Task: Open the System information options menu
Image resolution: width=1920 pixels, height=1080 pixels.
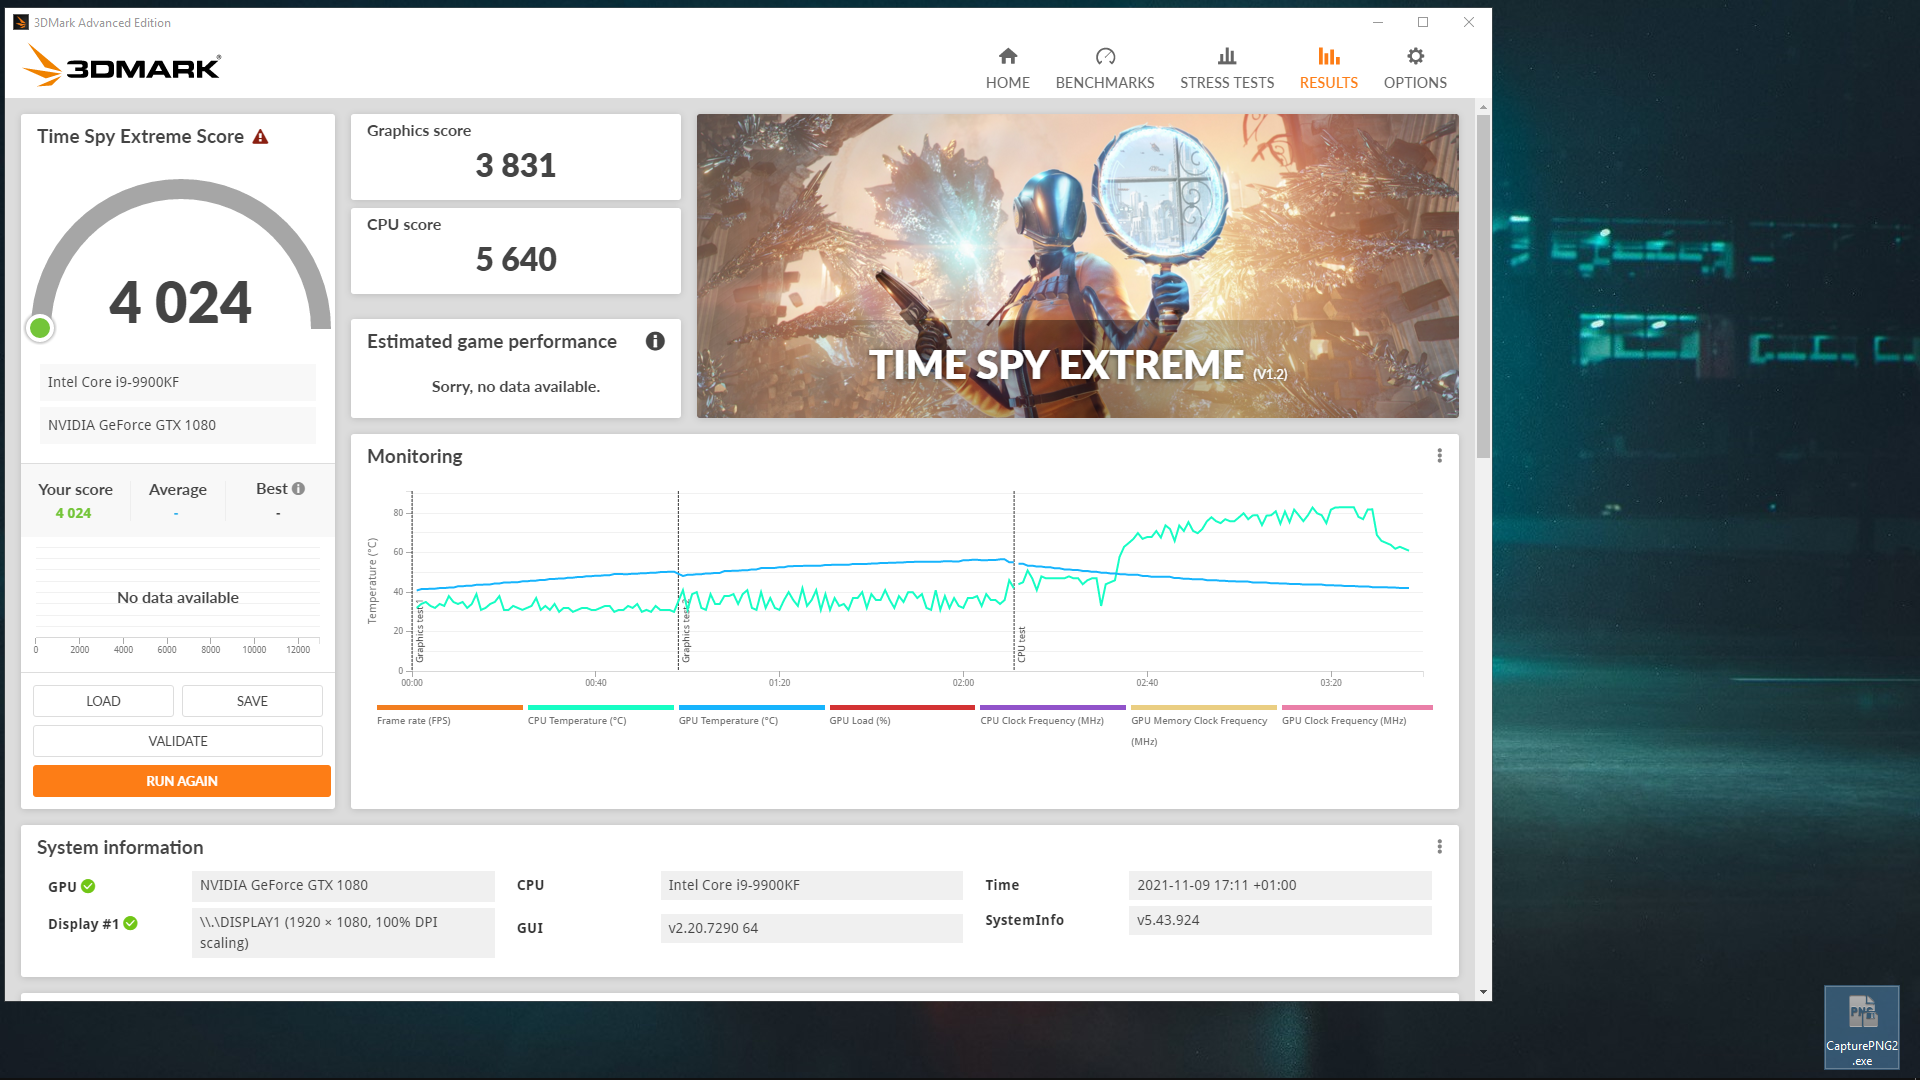Action: 1439,847
